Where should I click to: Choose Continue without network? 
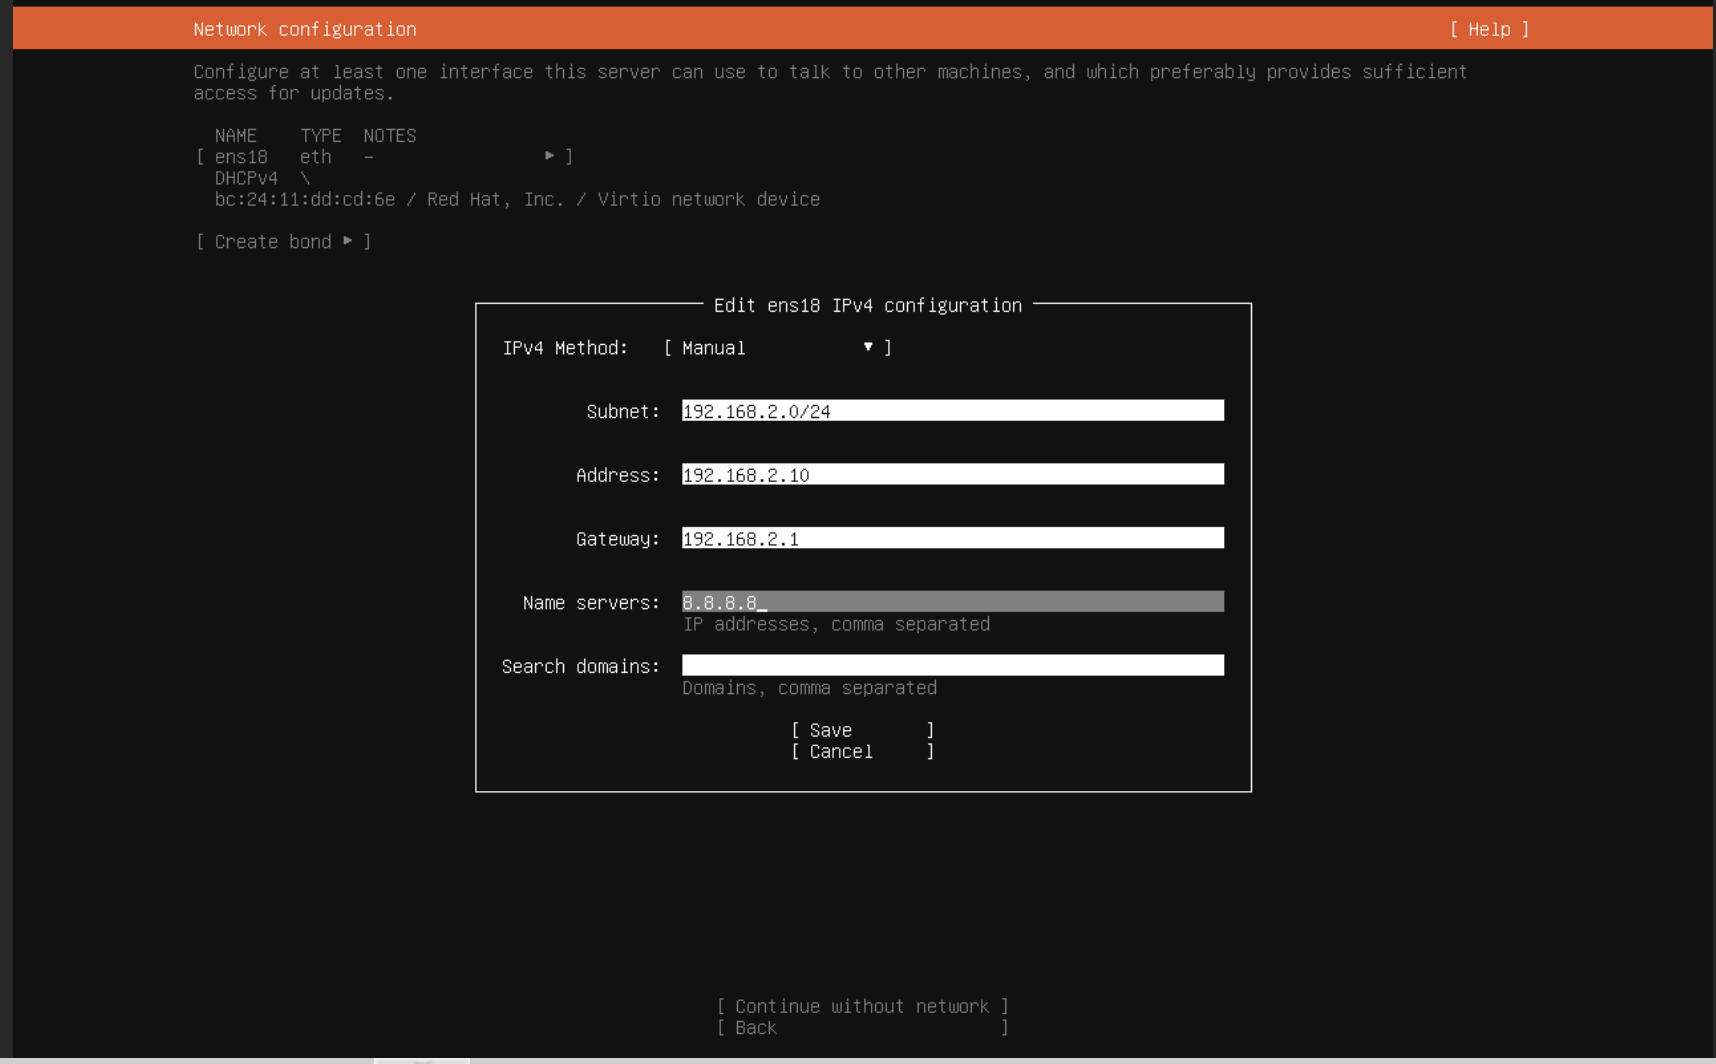[861, 1006]
